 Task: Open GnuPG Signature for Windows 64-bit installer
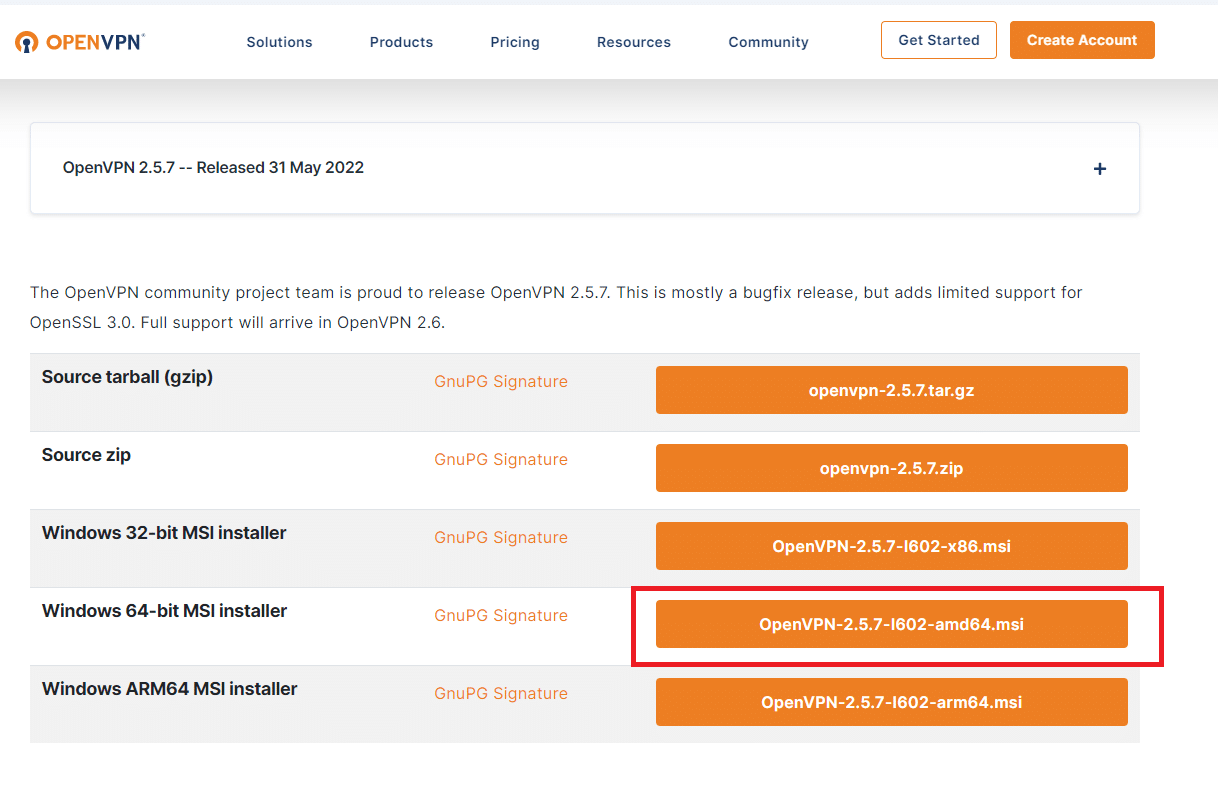(501, 616)
